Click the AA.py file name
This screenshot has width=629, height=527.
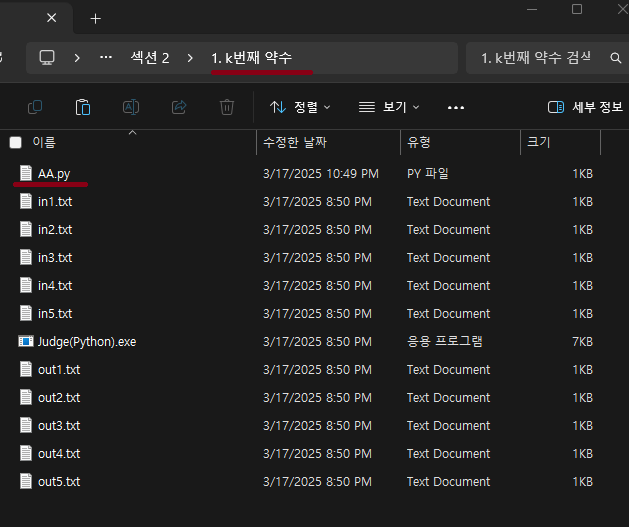coord(54,174)
